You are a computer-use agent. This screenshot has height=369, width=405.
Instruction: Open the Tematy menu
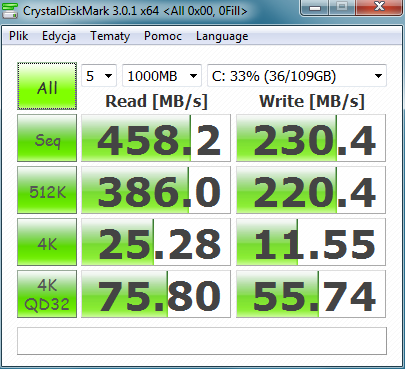110,36
